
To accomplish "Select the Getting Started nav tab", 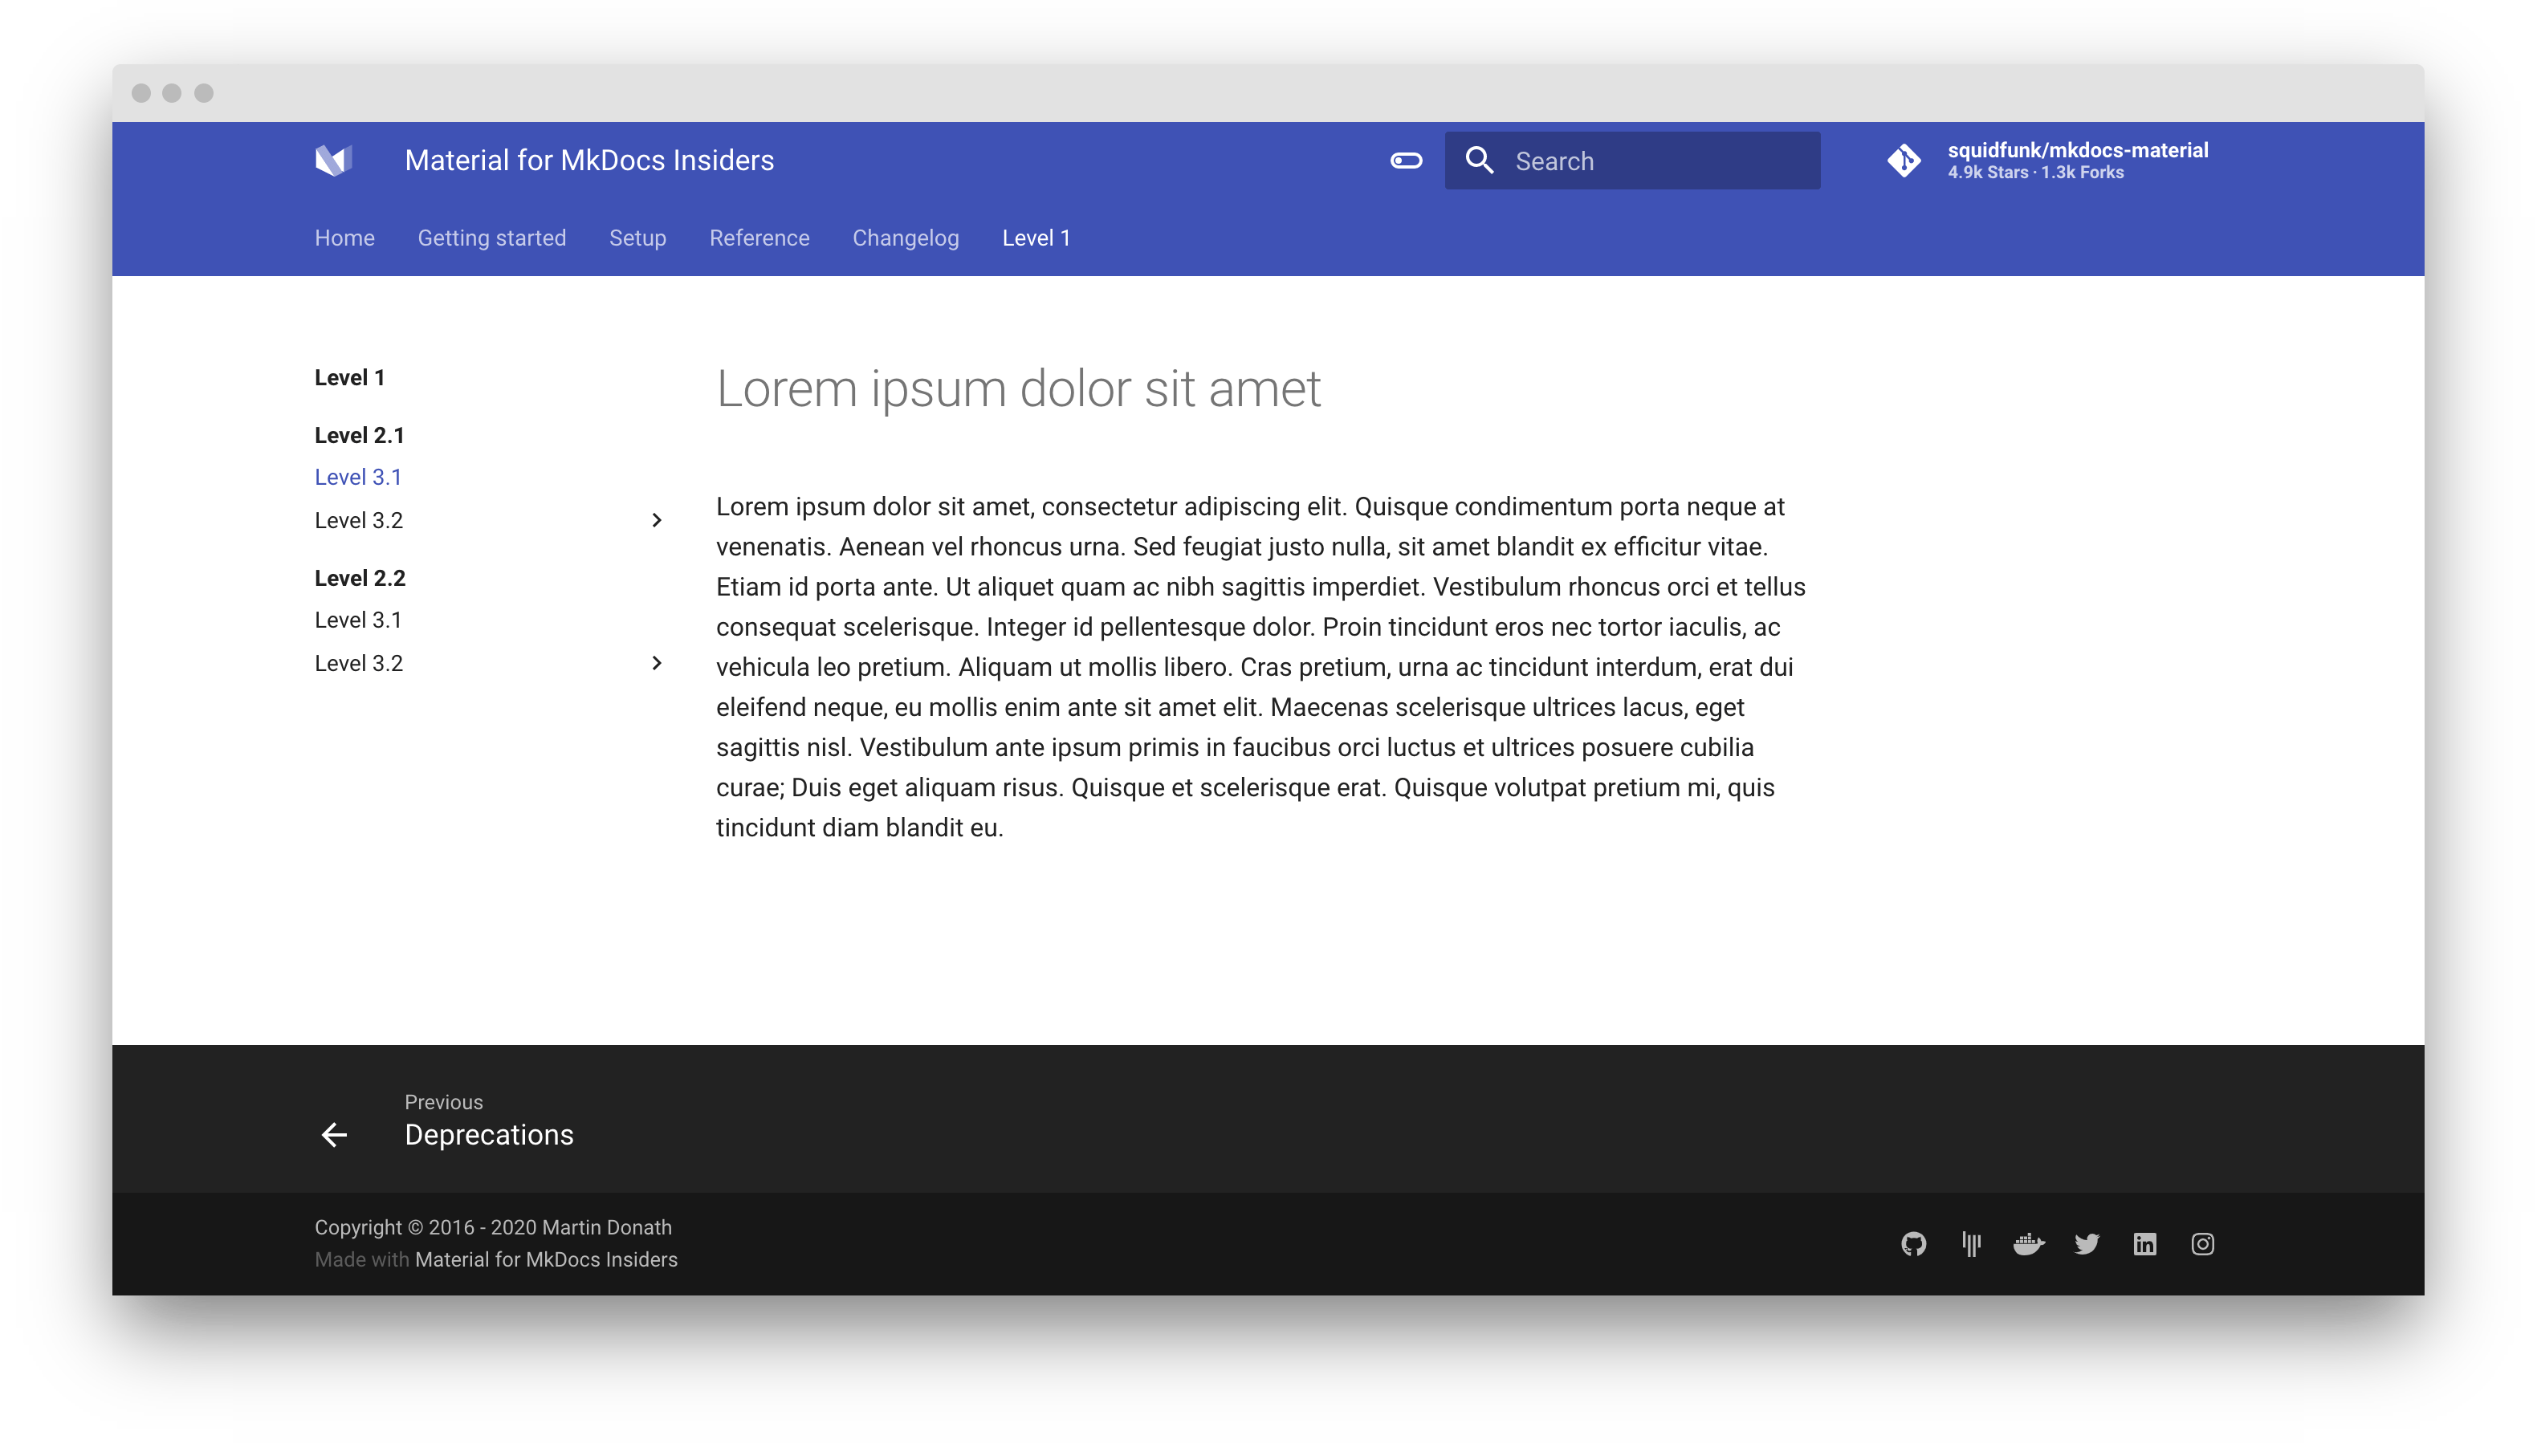I will 491,238.
